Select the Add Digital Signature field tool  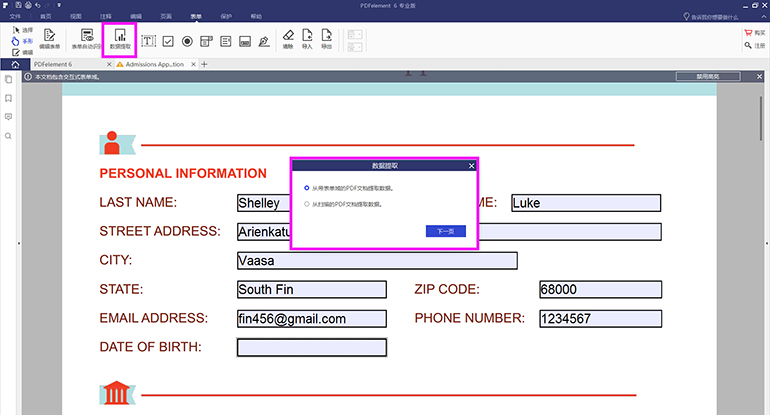click(264, 41)
